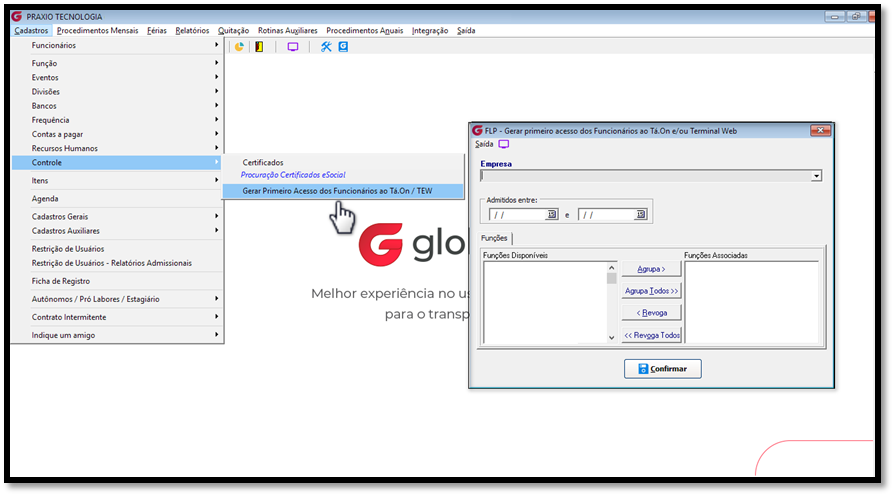Expand the Contas a pagar submenu

click(x=217, y=134)
